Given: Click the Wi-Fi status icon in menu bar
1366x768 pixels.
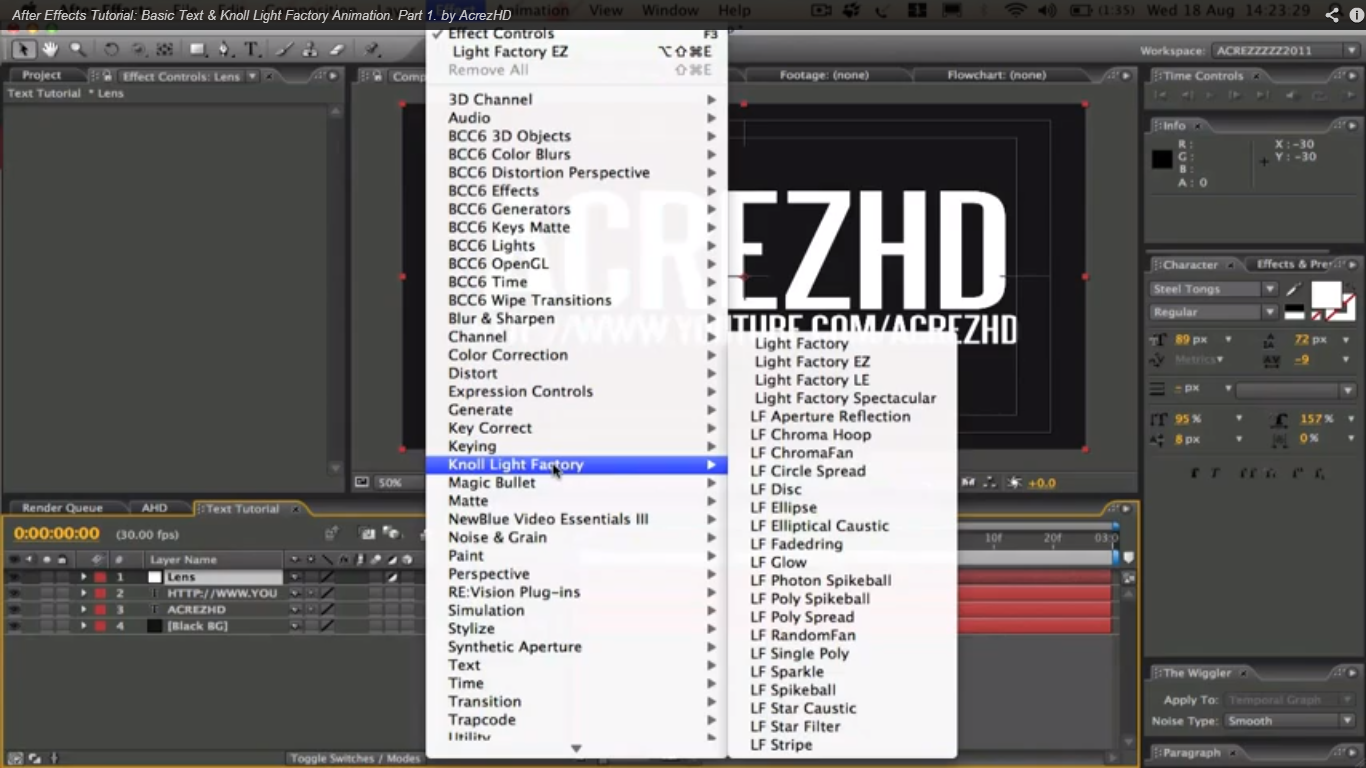Looking at the screenshot, I should (1016, 11).
